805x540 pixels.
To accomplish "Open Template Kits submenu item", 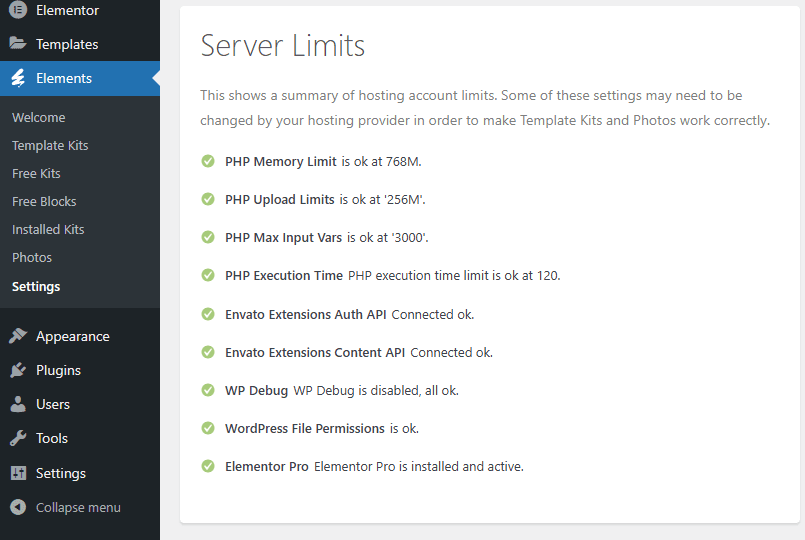I will pyautogui.click(x=50, y=145).
